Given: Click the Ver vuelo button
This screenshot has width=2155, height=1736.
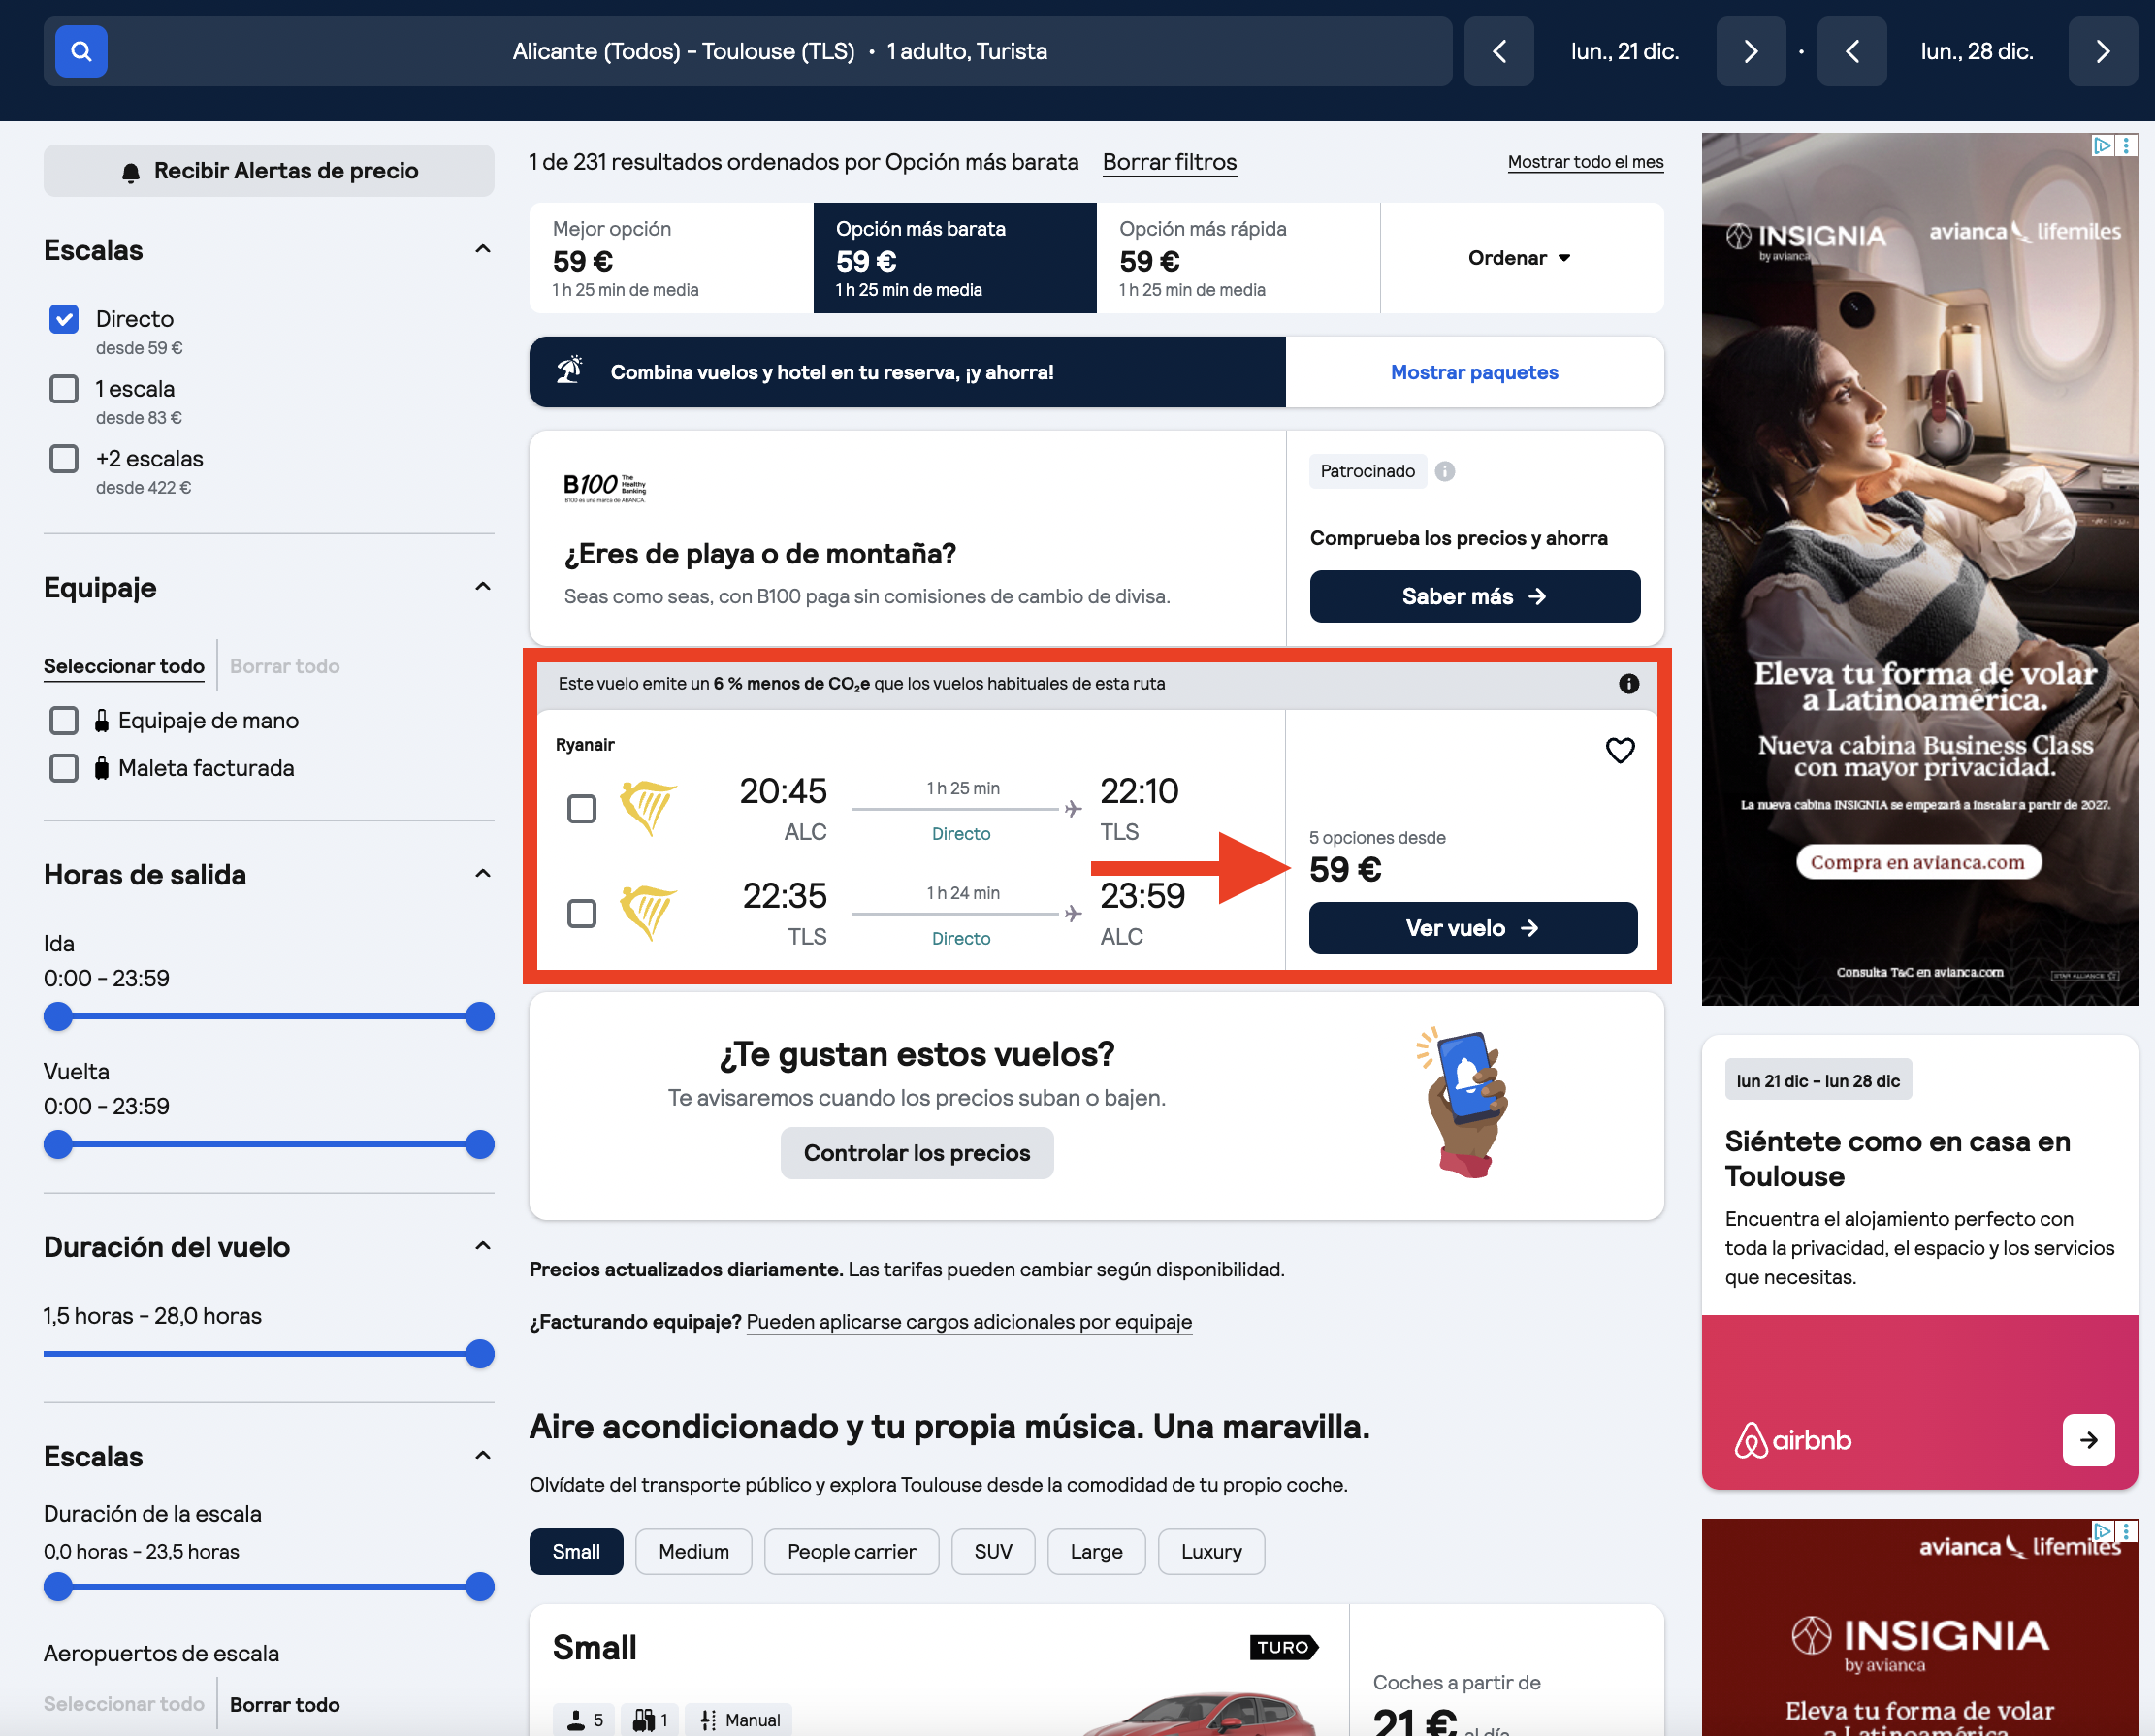Looking at the screenshot, I should coord(1472,928).
